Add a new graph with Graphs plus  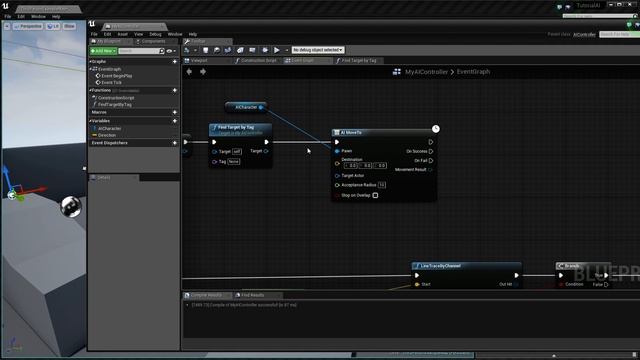[x=175, y=62]
